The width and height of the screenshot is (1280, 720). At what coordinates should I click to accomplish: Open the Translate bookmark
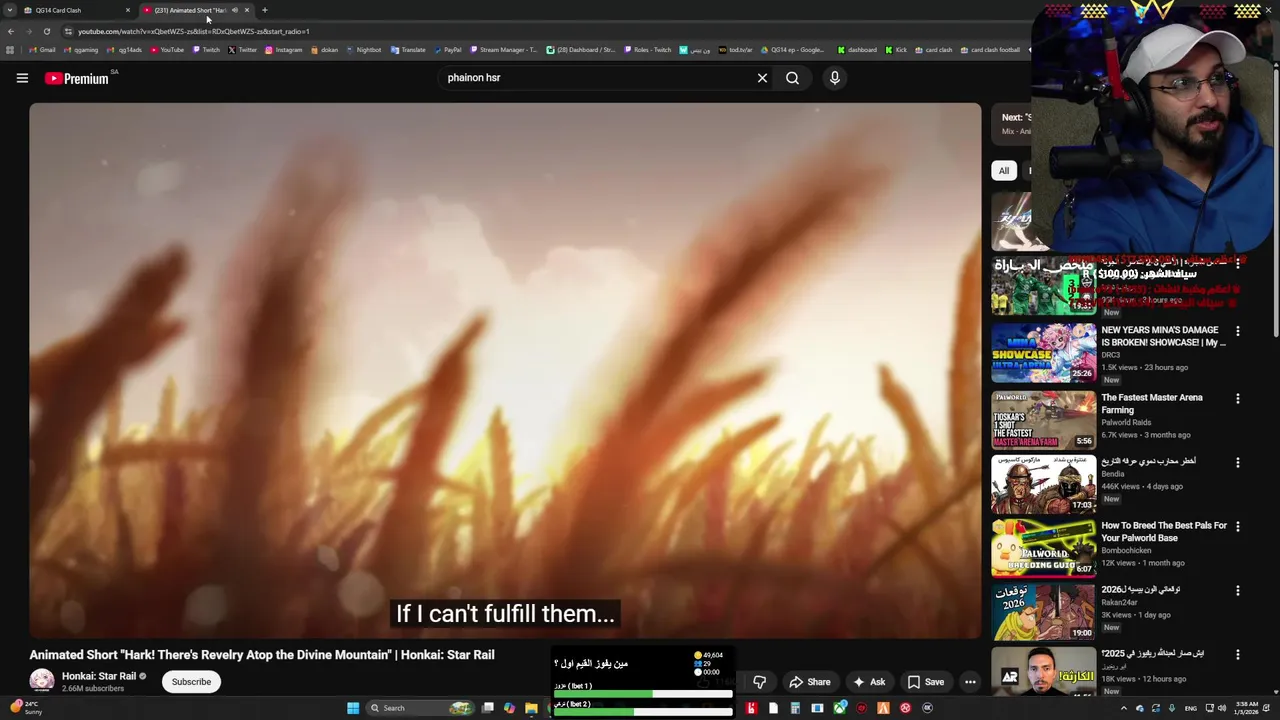point(408,50)
